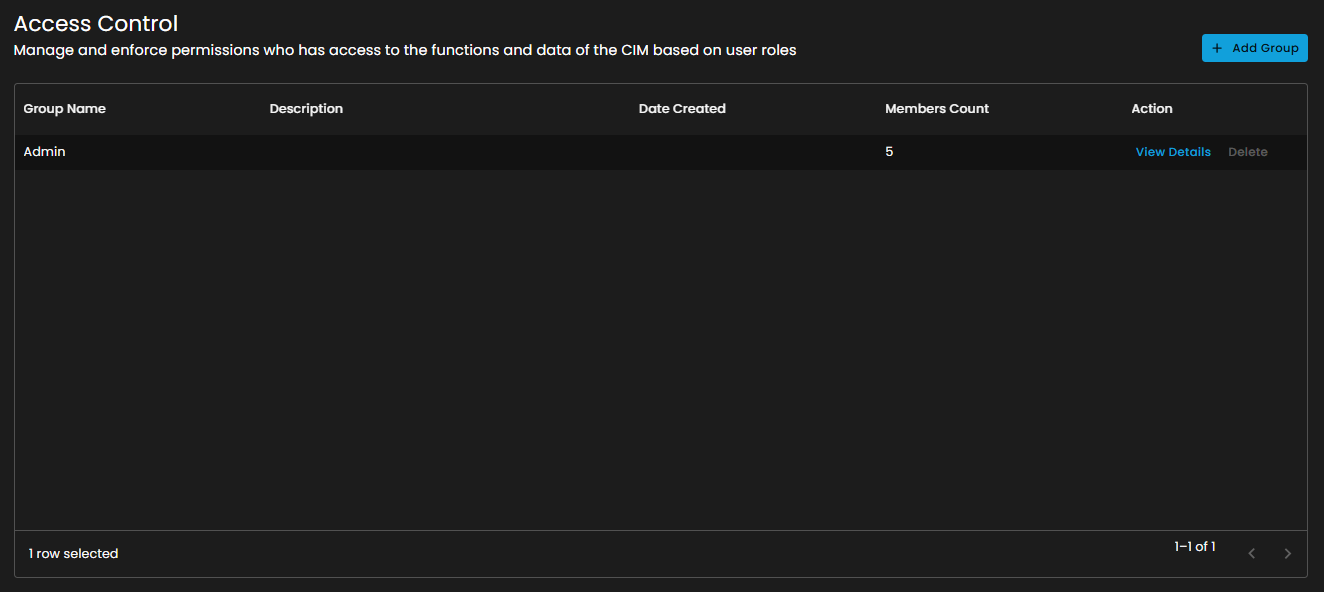Image resolution: width=1324 pixels, height=592 pixels.
Task: Click the blank table area below Admin row
Action: click(660, 350)
